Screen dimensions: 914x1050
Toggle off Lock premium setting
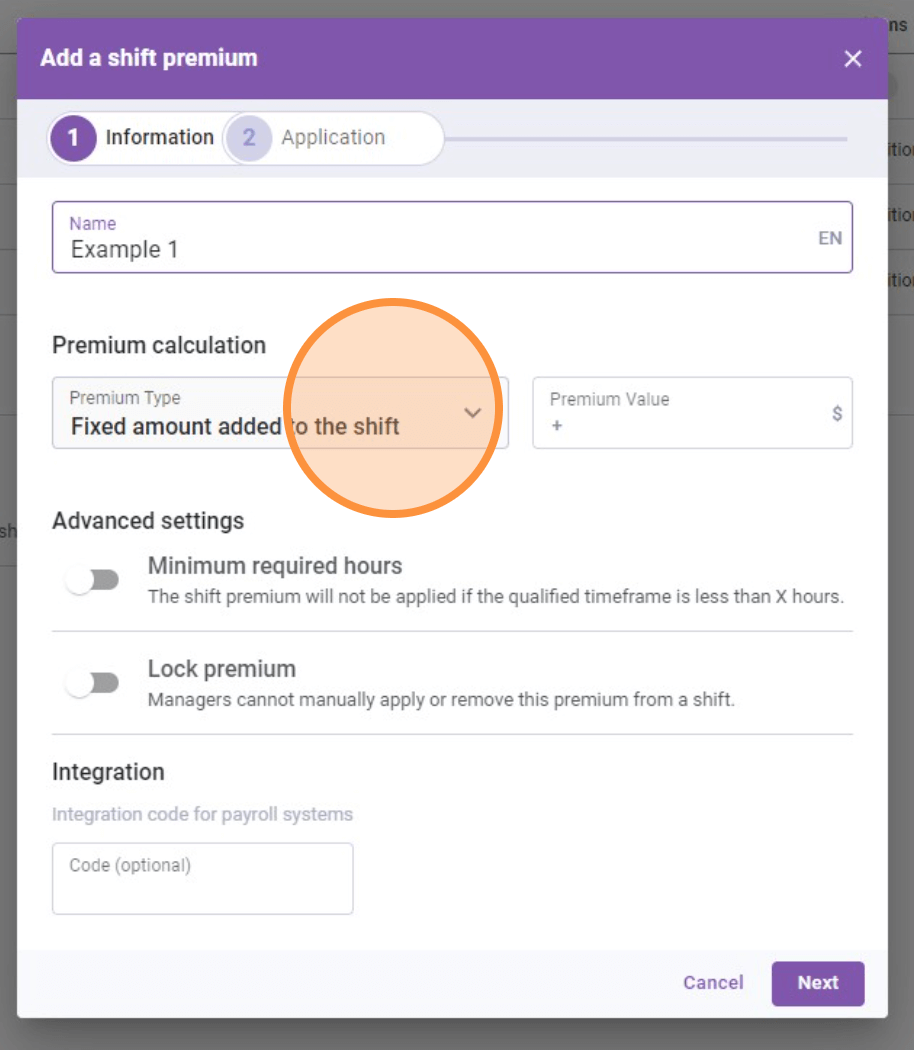[x=92, y=682]
